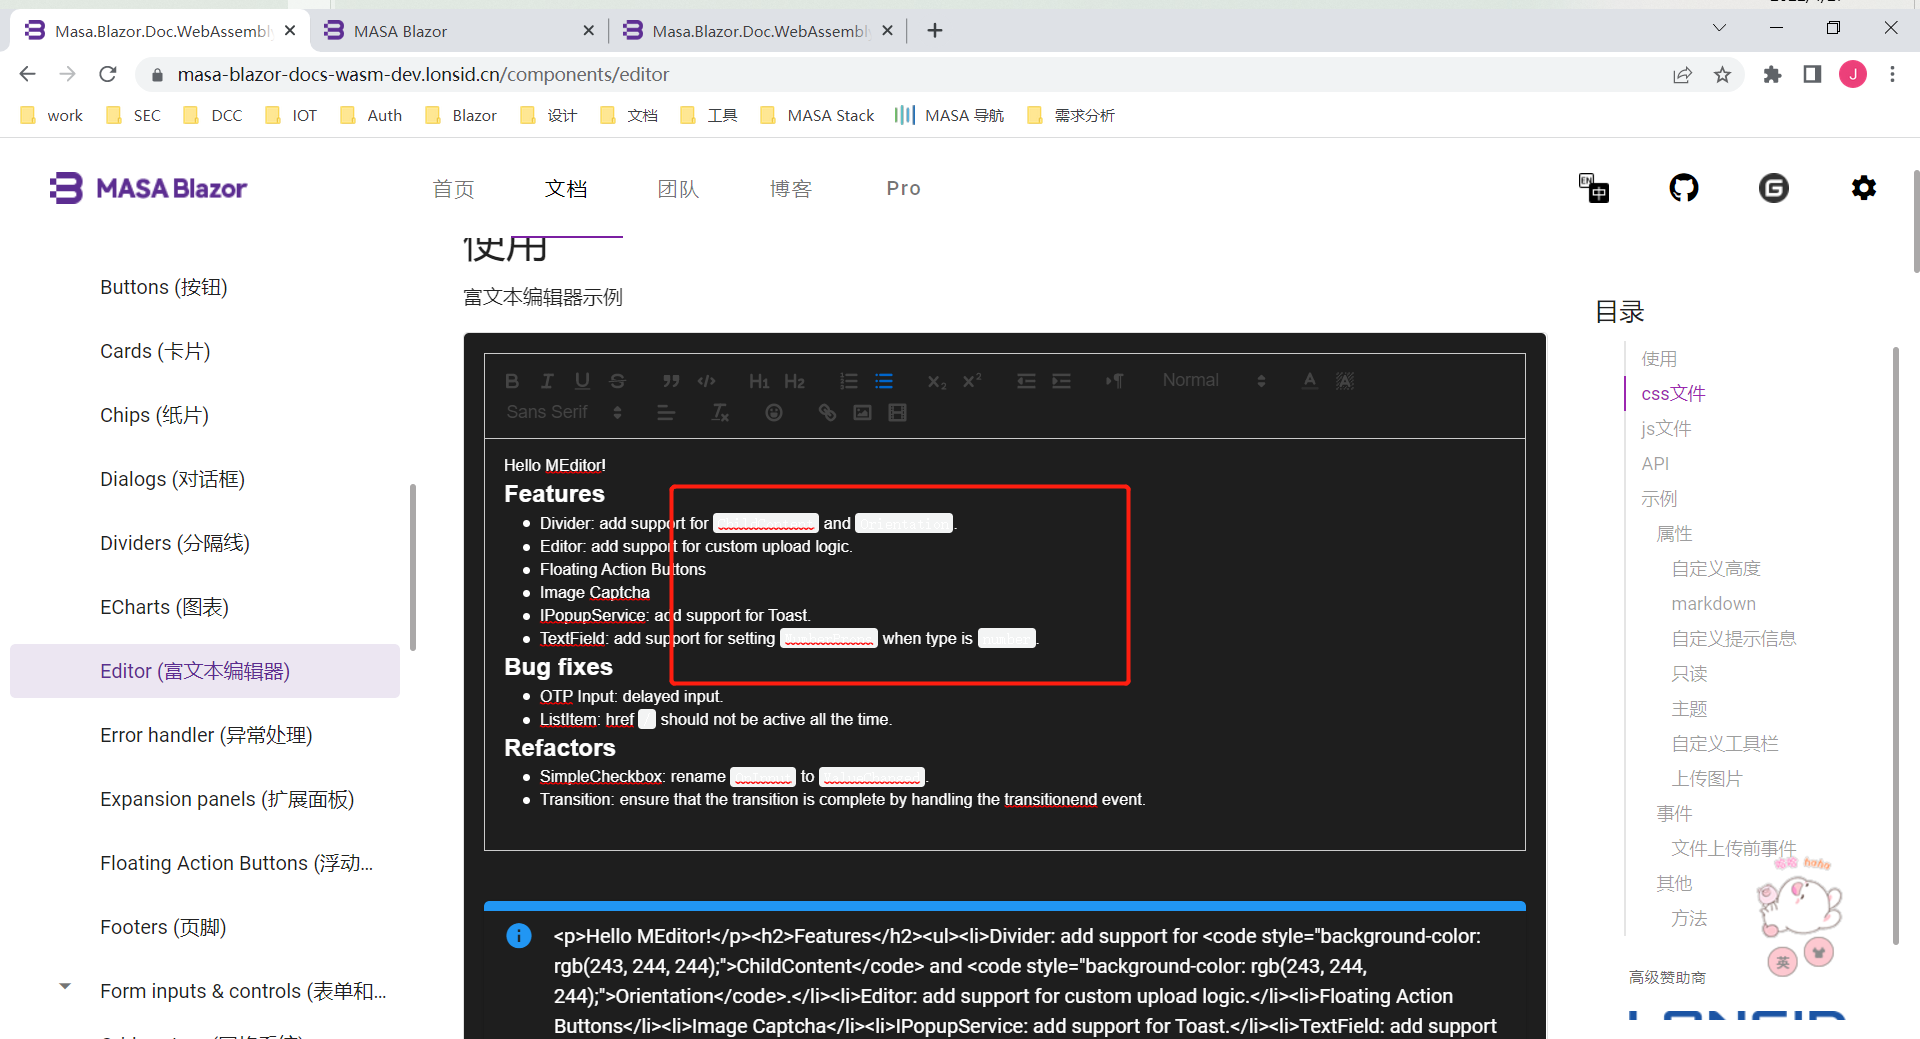Toggle italic formatting in editor toolbar
The height and width of the screenshot is (1039, 1920).
click(x=547, y=381)
